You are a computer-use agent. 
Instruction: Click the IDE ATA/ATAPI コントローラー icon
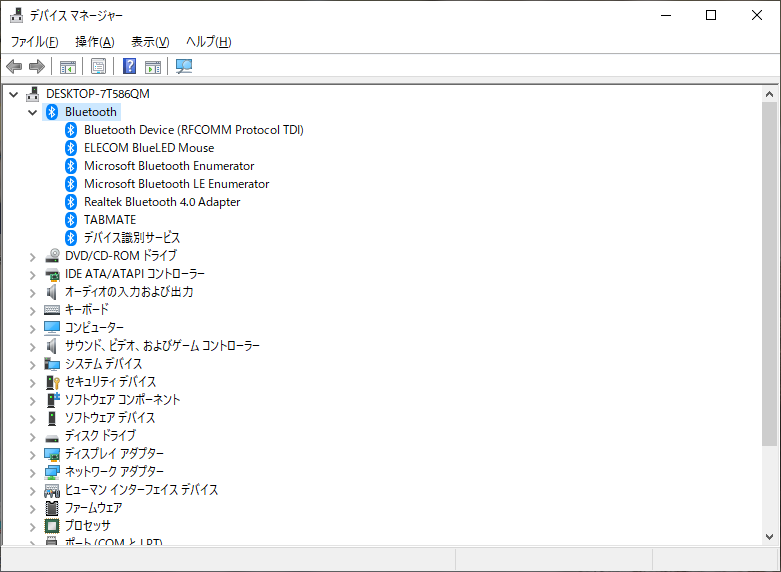pyautogui.click(x=52, y=274)
